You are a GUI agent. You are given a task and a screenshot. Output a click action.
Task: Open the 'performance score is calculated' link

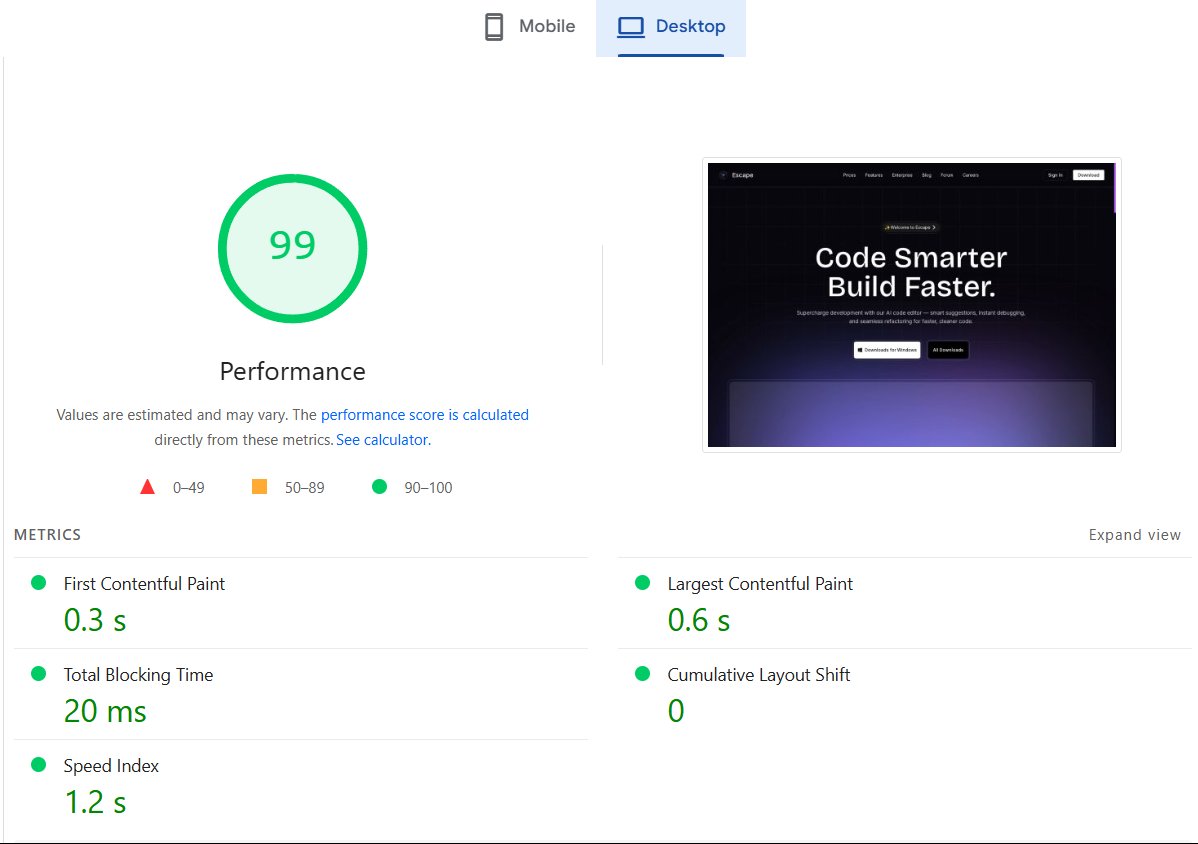[425, 415]
